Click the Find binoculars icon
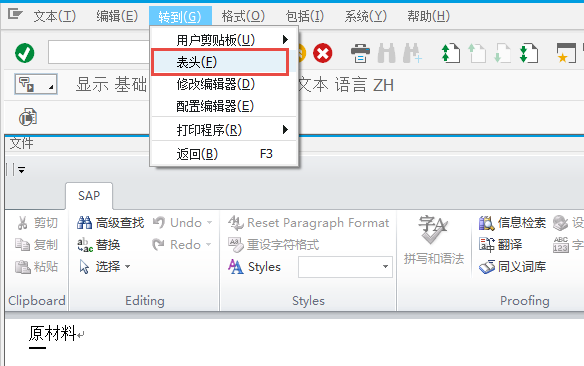This screenshot has height=366, width=584. pyautogui.click(x=386, y=53)
